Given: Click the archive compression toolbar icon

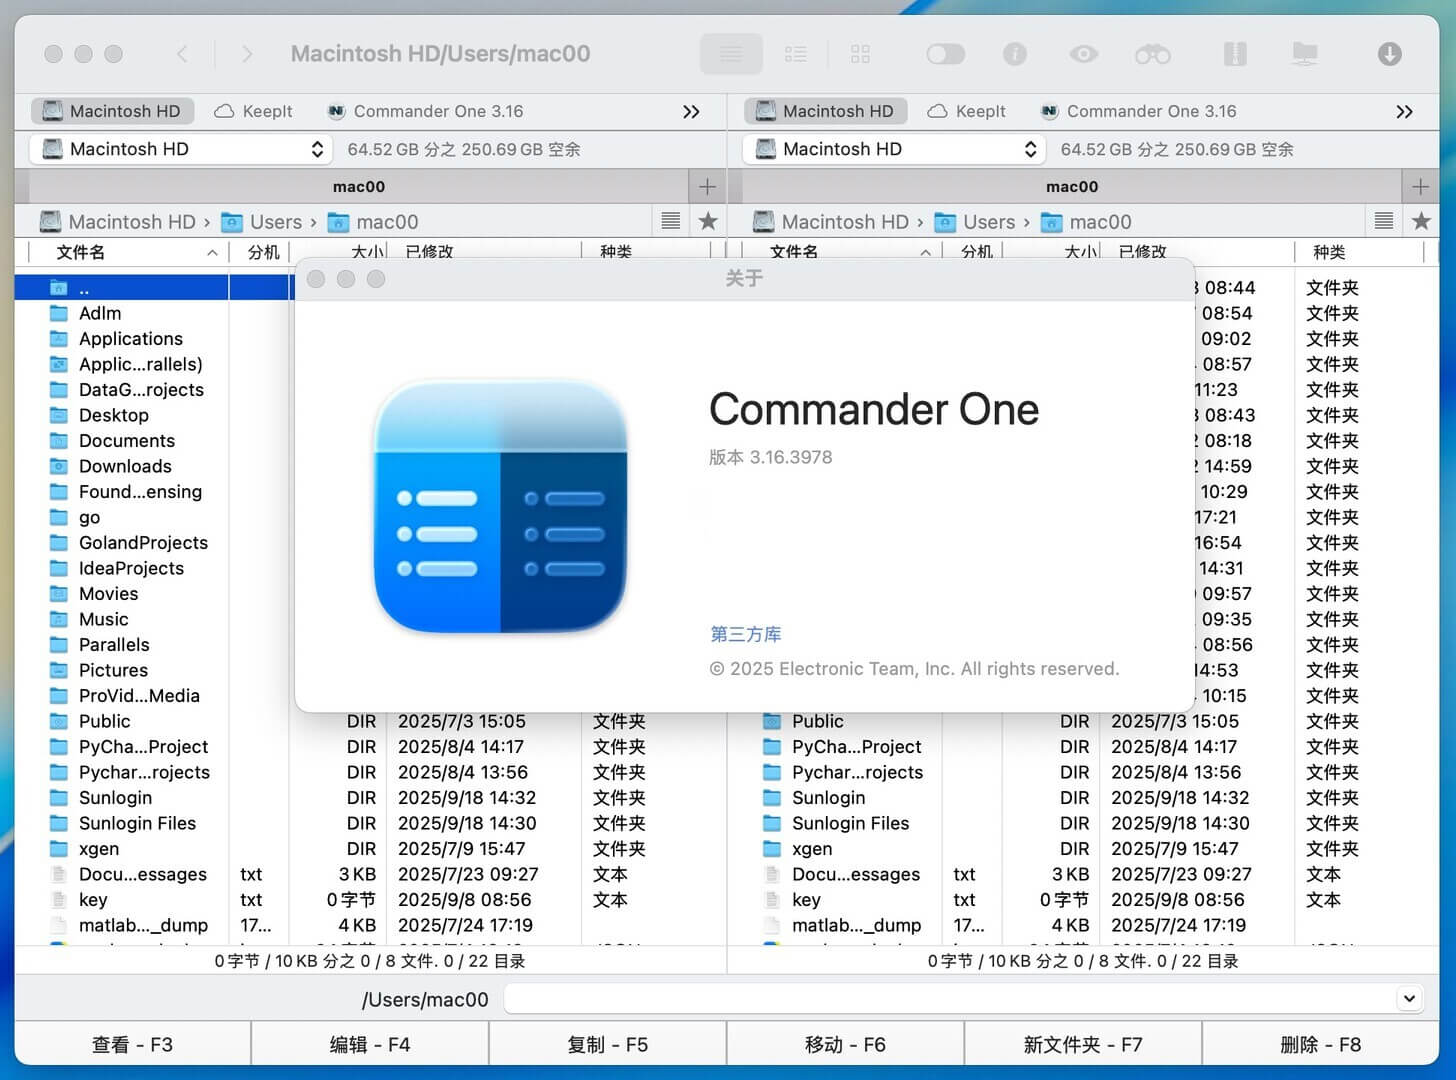Looking at the screenshot, I should 1236,54.
